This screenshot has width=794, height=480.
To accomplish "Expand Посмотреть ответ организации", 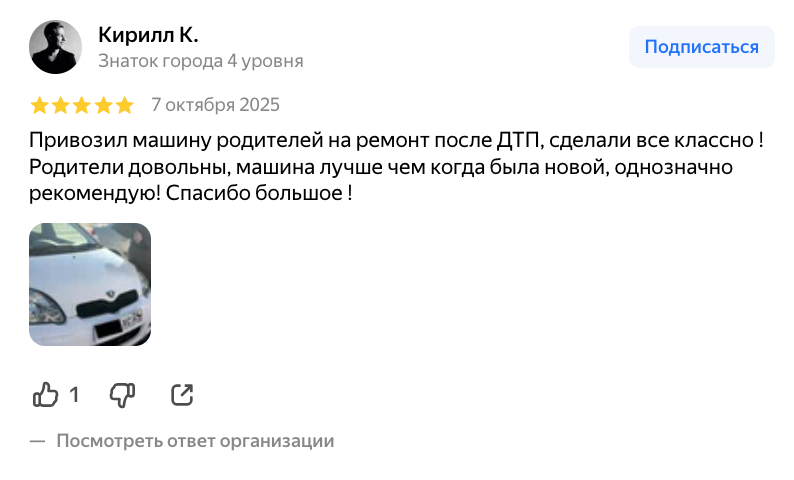I will tap(195, 441).
